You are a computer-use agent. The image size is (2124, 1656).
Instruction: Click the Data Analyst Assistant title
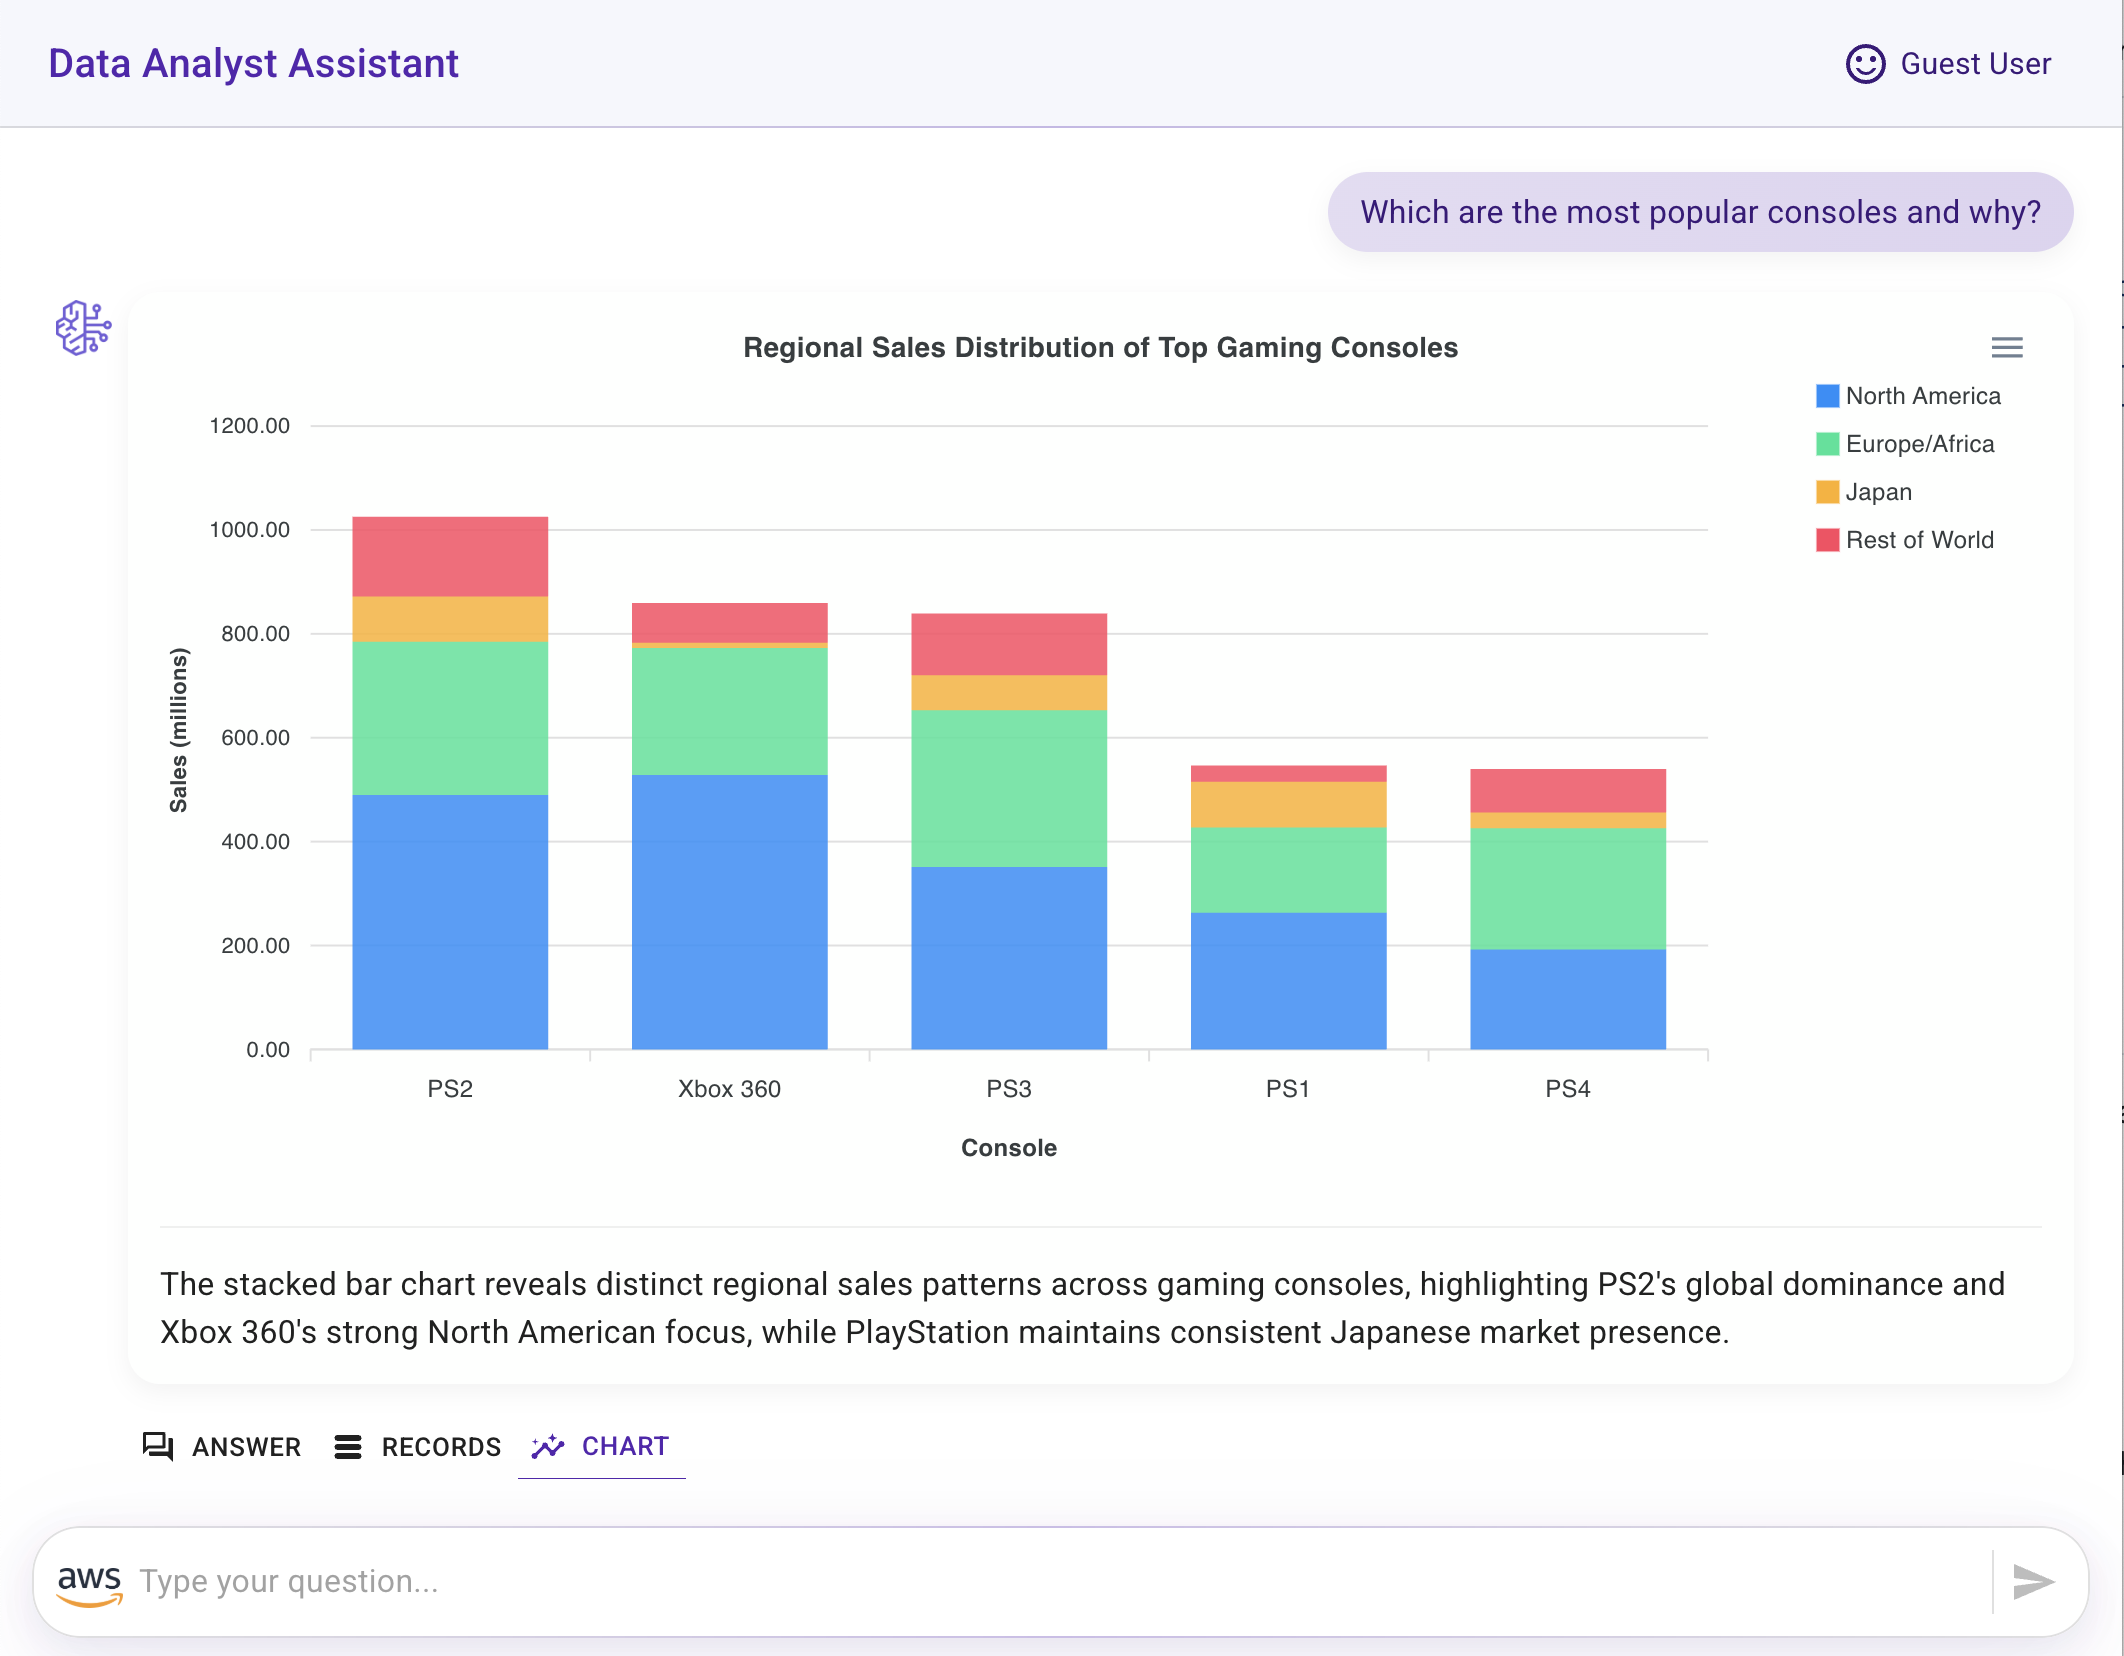coord(253,64)
